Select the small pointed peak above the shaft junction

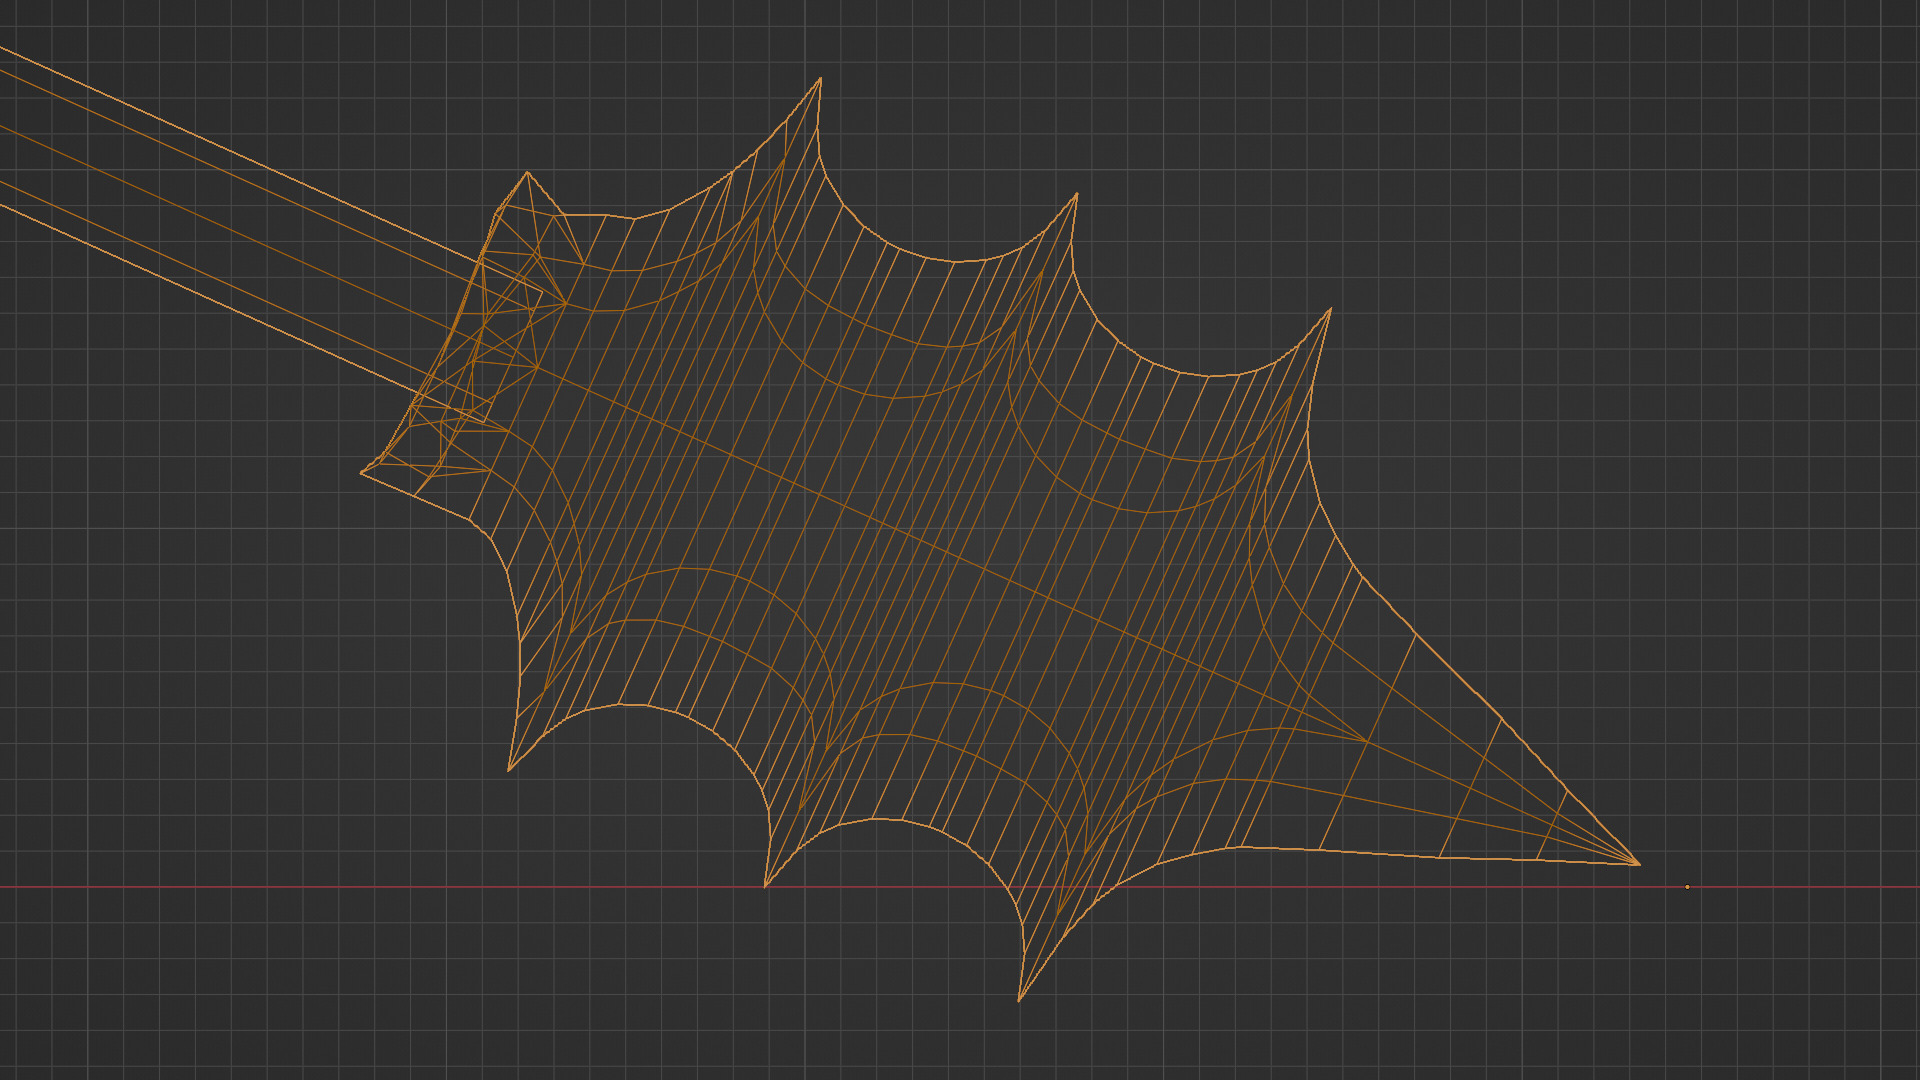tap(527, 173)
